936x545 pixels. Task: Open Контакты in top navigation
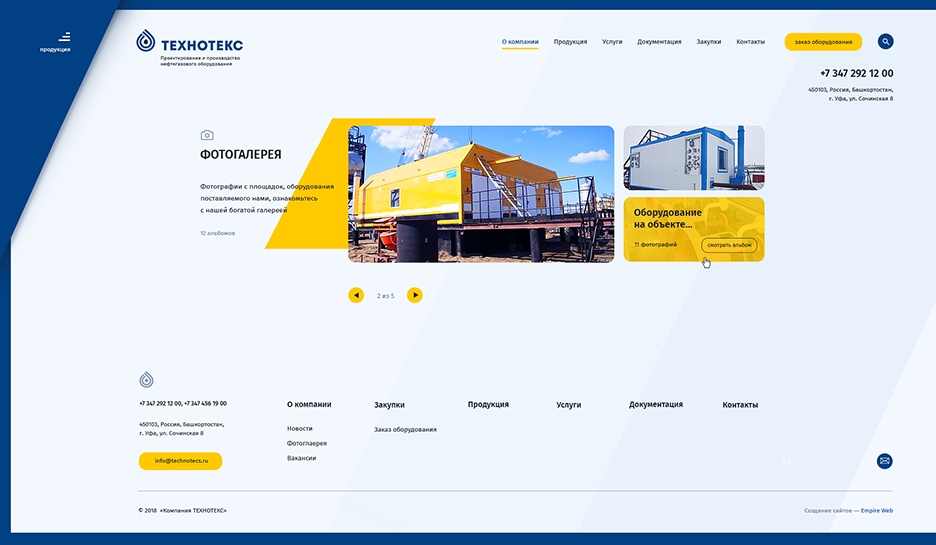[750, 42]
